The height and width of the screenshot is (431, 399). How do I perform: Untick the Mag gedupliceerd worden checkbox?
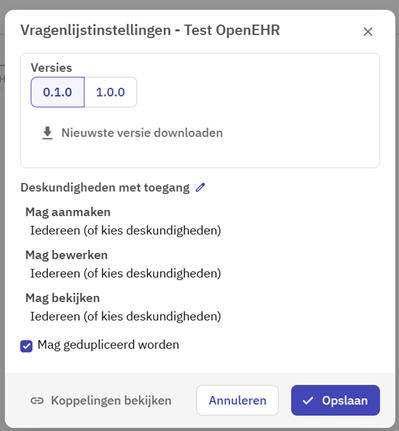click(x=26, y=346)
